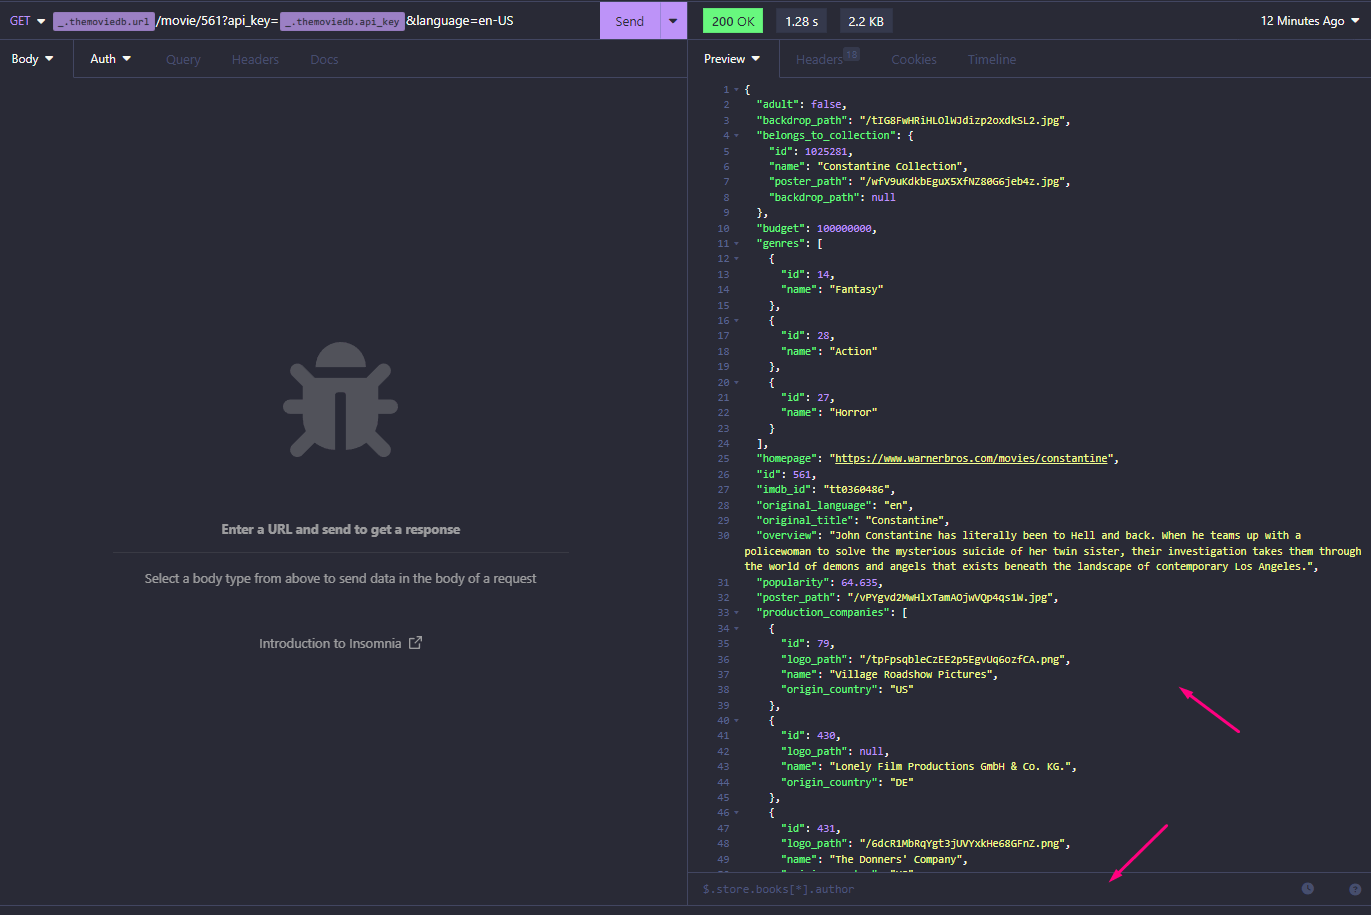Viewport: 1371px width, 915px height.
Task: Click the _.themoviedb.url environment tag
Action: coord(104,21)
